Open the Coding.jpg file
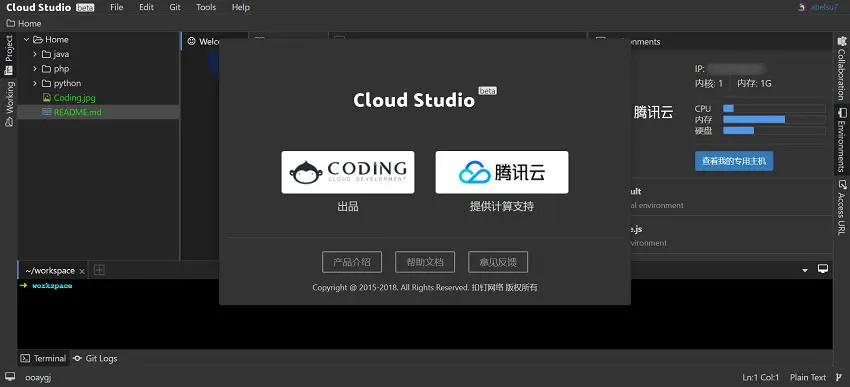 click(74, 98)
